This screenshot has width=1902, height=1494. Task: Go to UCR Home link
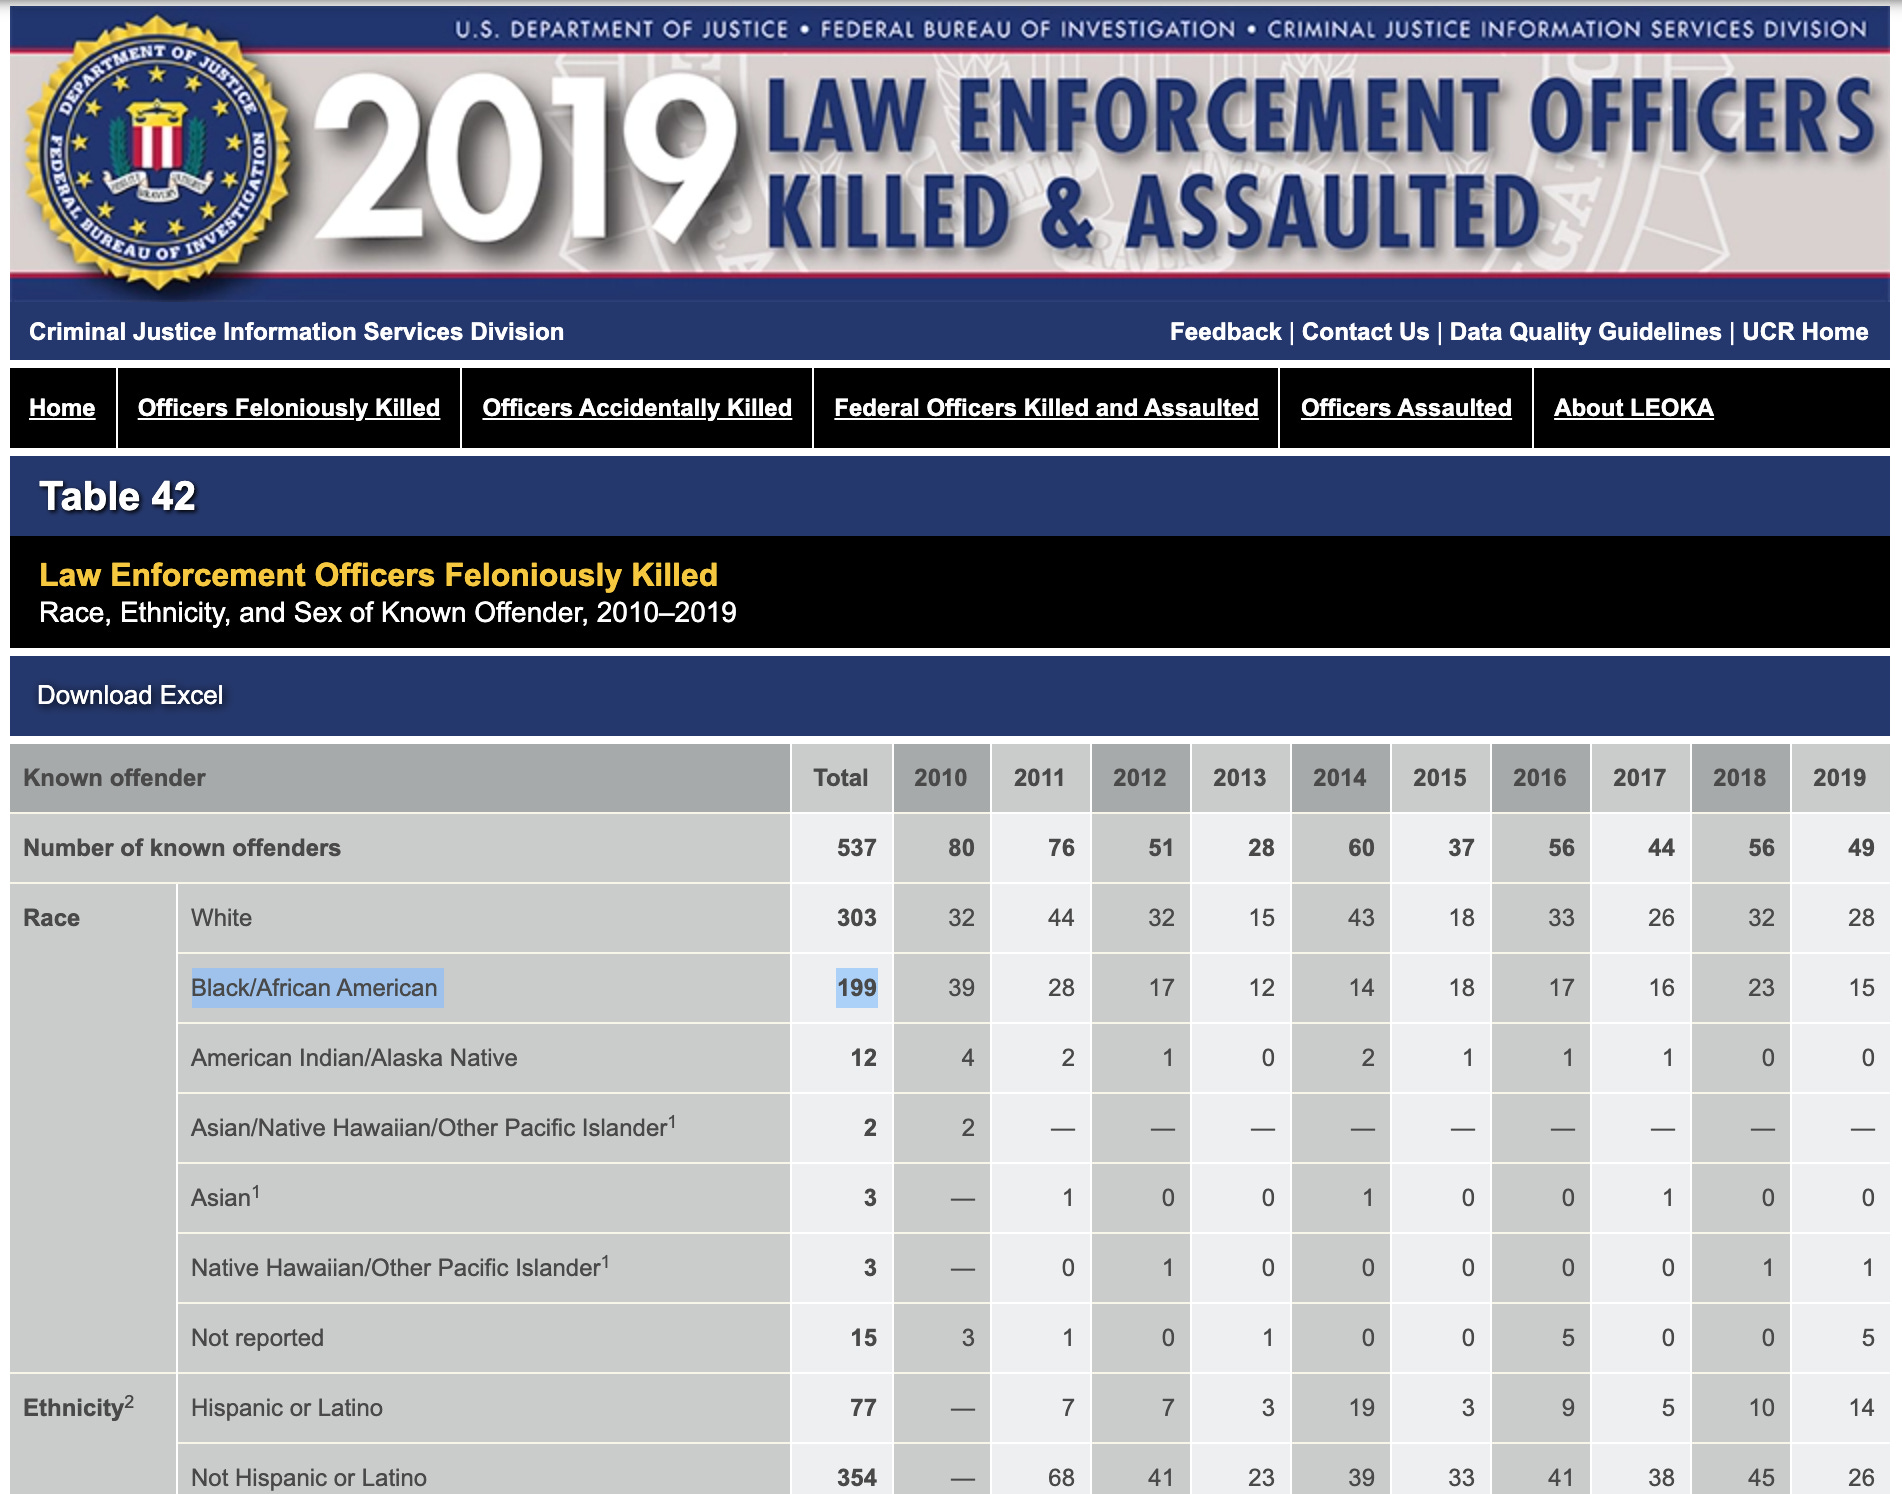(1805, 332)
